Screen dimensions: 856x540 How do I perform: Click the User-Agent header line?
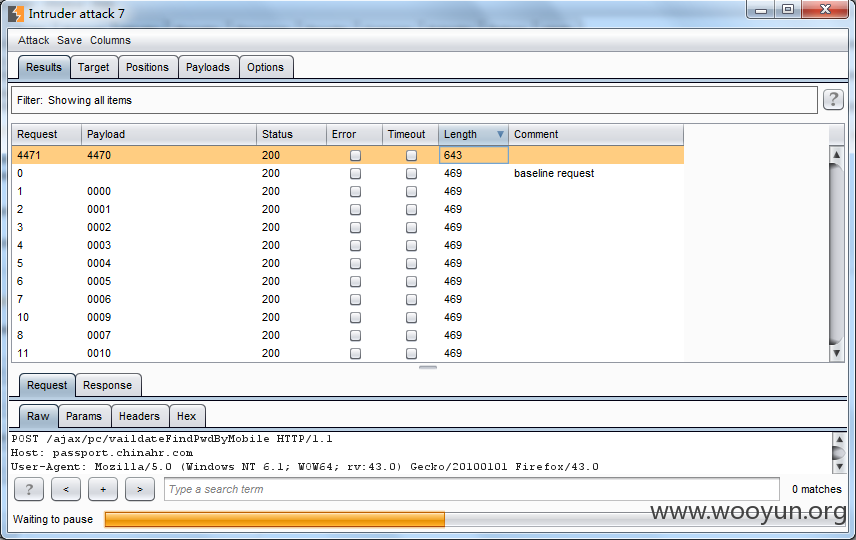click(x=305, y=467)
